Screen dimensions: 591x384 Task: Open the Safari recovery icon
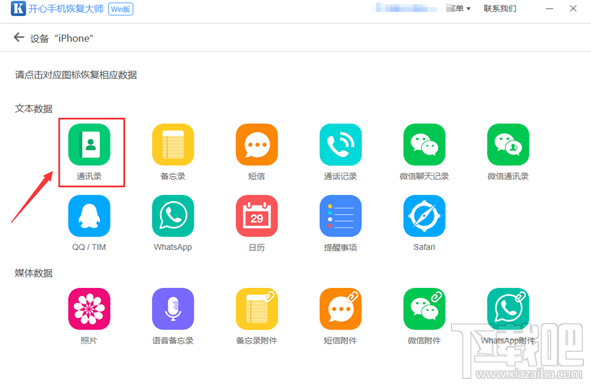(x=424, y=216)
